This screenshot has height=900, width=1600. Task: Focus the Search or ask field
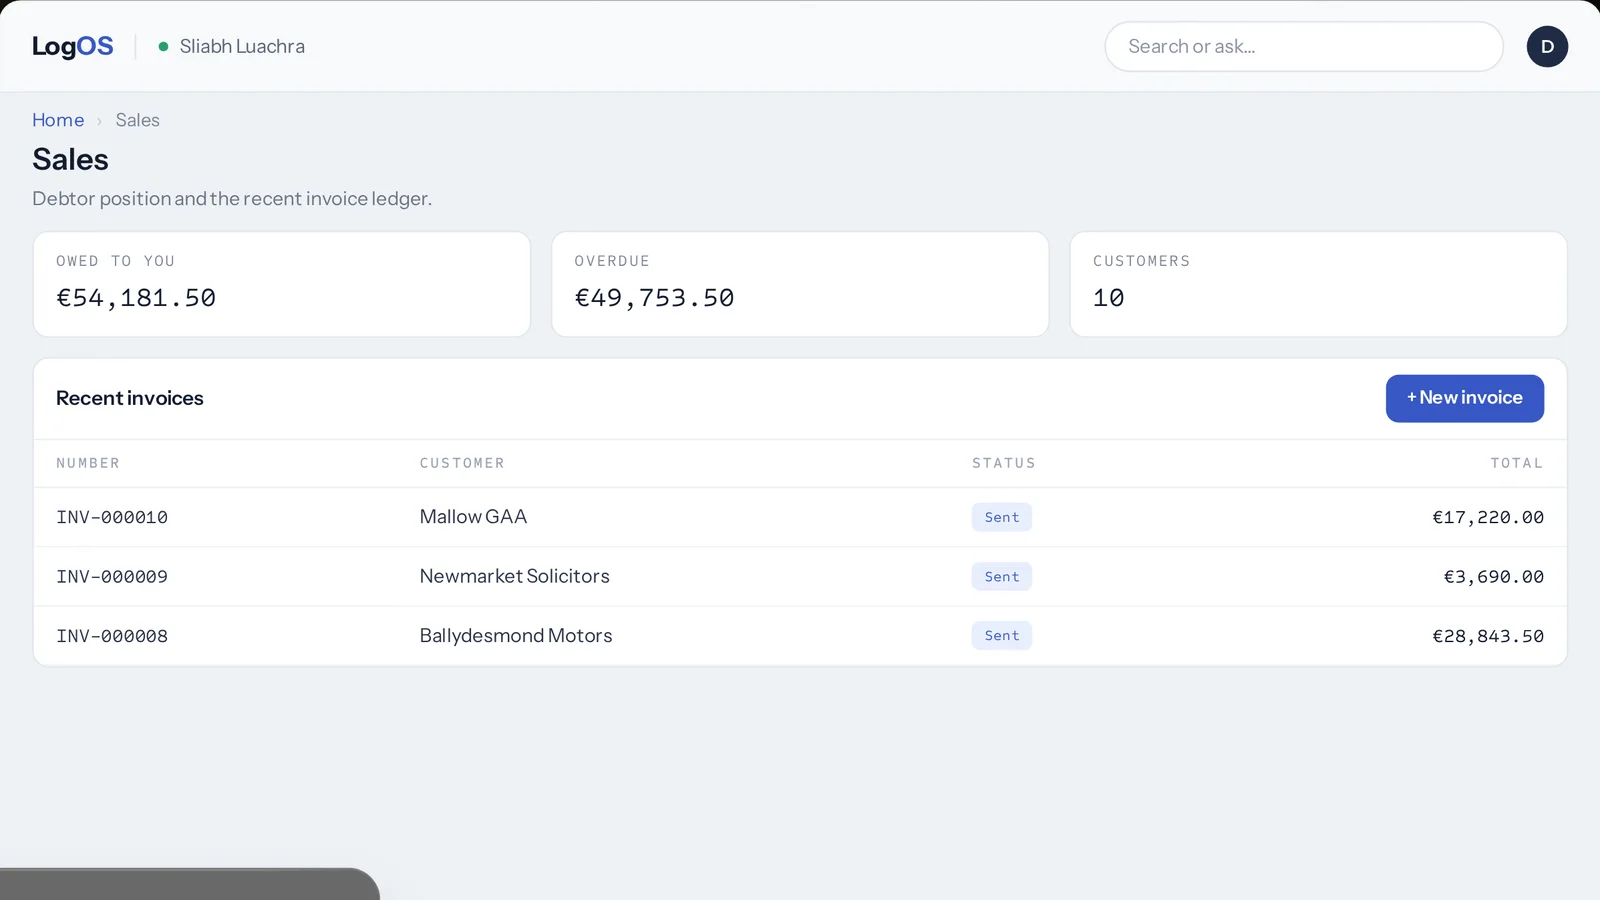1303,46
